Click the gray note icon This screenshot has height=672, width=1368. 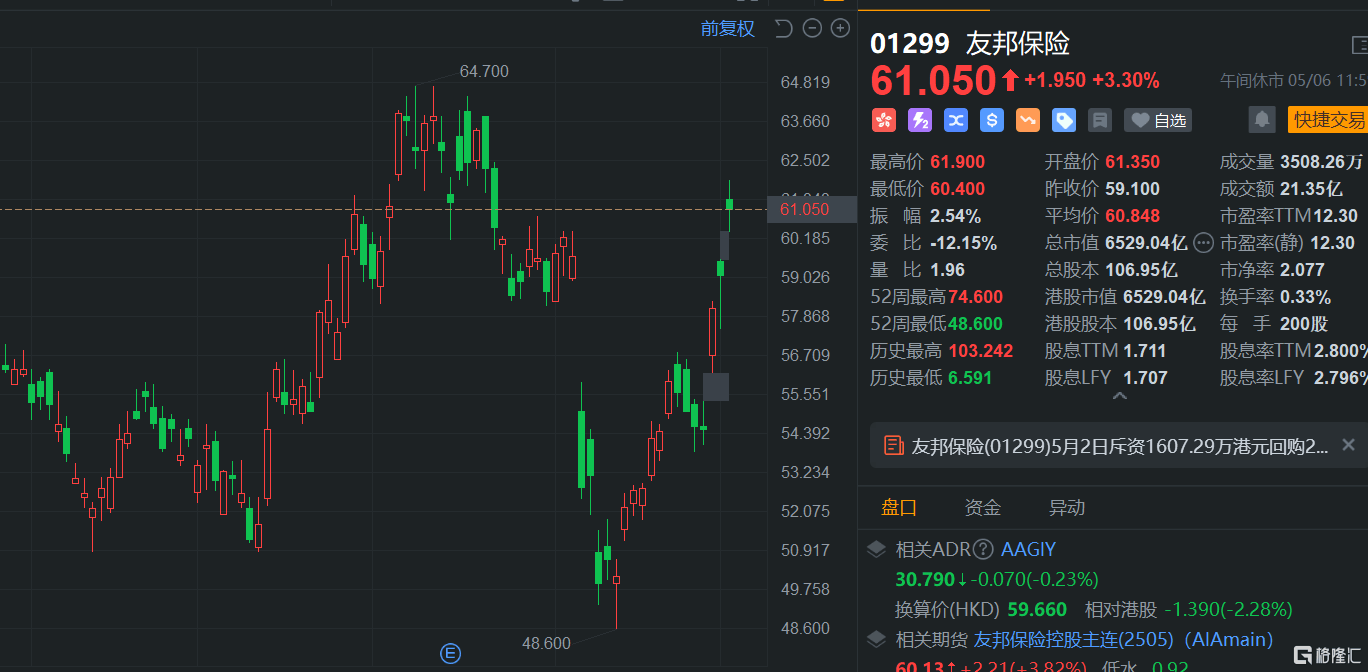[1100, 120]
